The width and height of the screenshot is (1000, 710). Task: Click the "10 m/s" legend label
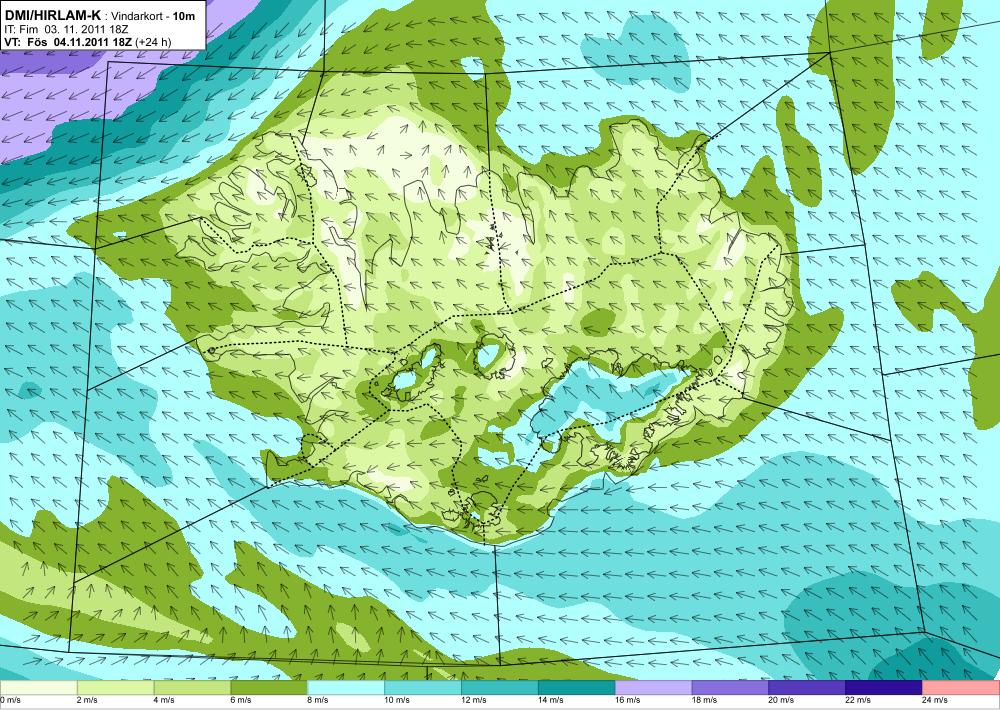coord(397,700)
